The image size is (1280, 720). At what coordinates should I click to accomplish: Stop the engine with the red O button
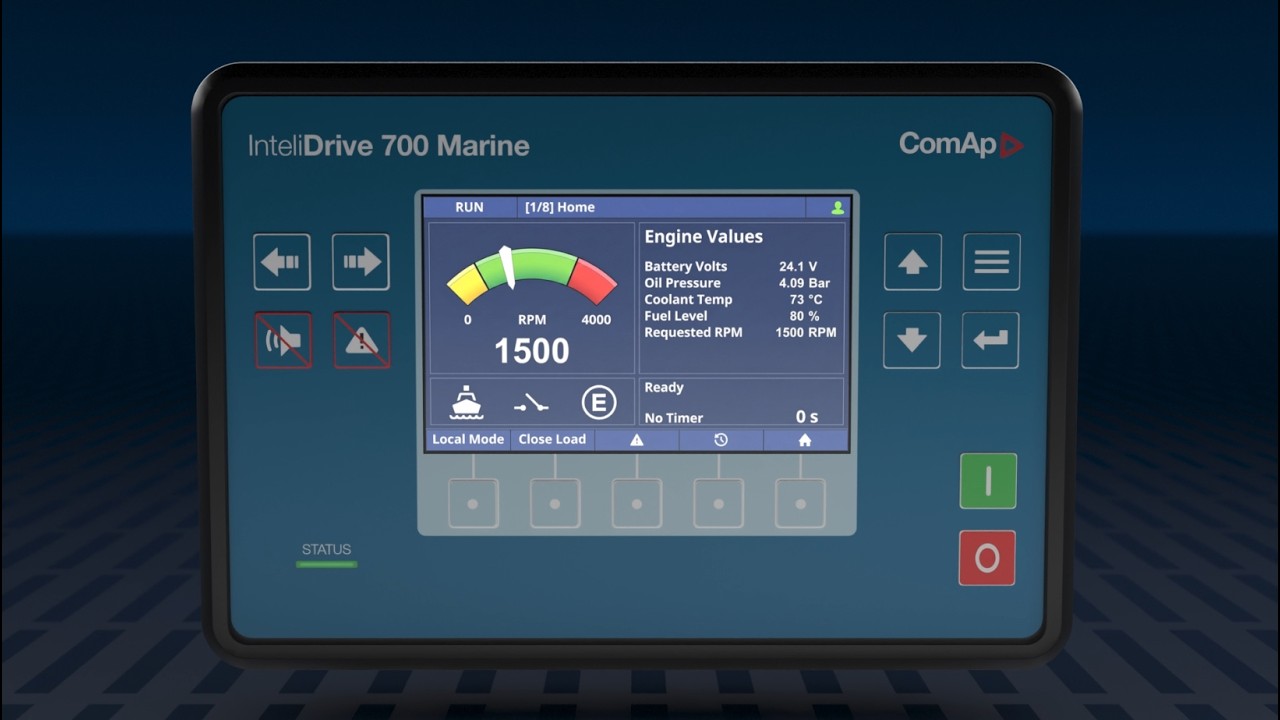coord(987,558)
